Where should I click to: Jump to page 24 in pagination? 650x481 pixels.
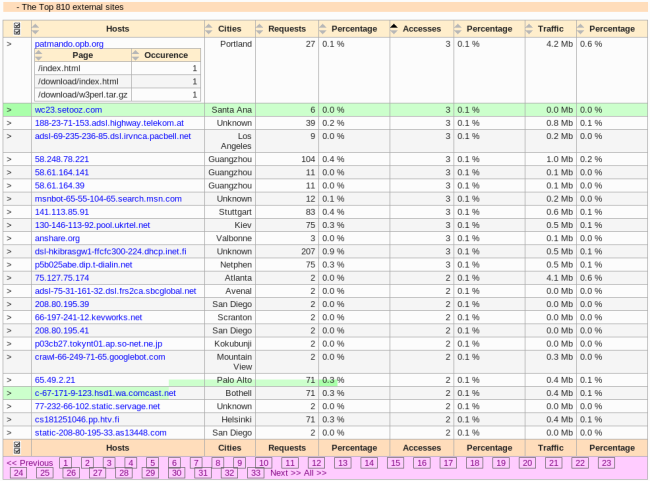coord(18,473)
